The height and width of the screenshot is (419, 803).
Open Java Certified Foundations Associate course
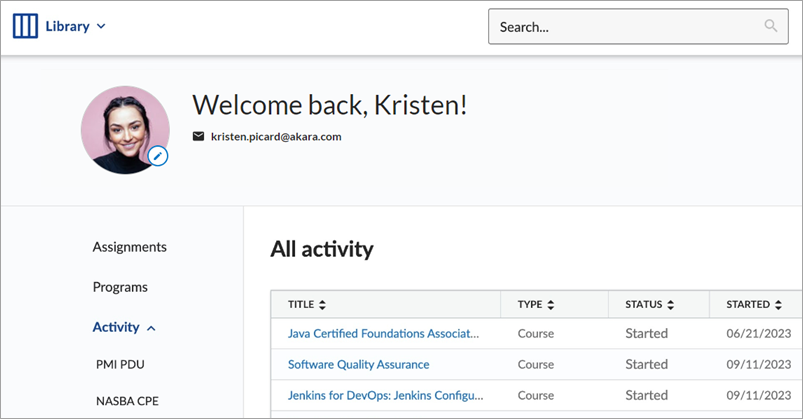tap(383, 333)
